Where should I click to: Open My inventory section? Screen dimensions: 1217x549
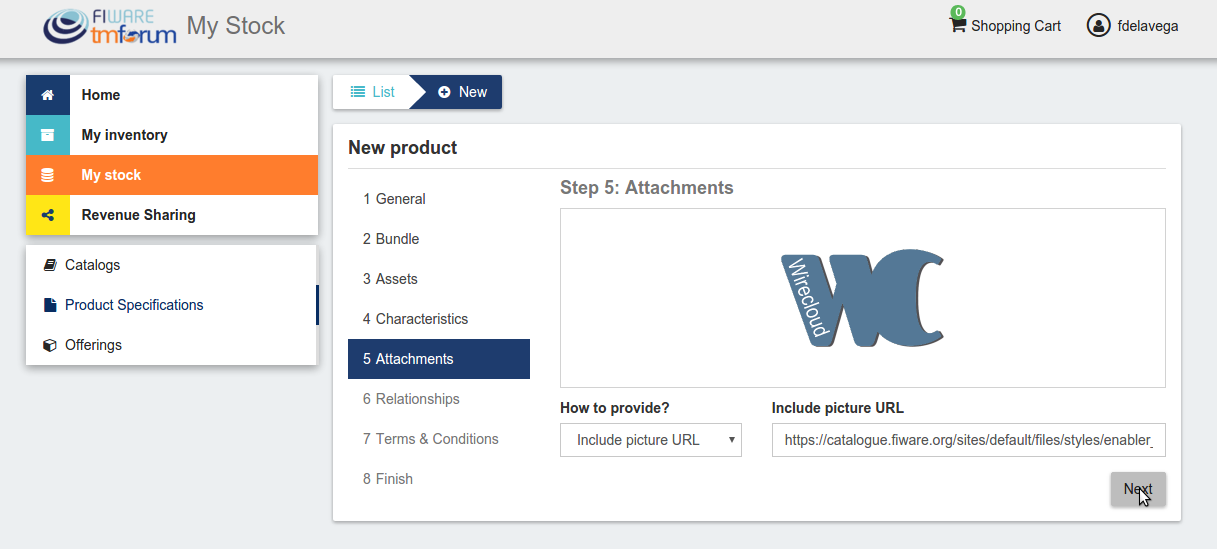click(172, 135)
